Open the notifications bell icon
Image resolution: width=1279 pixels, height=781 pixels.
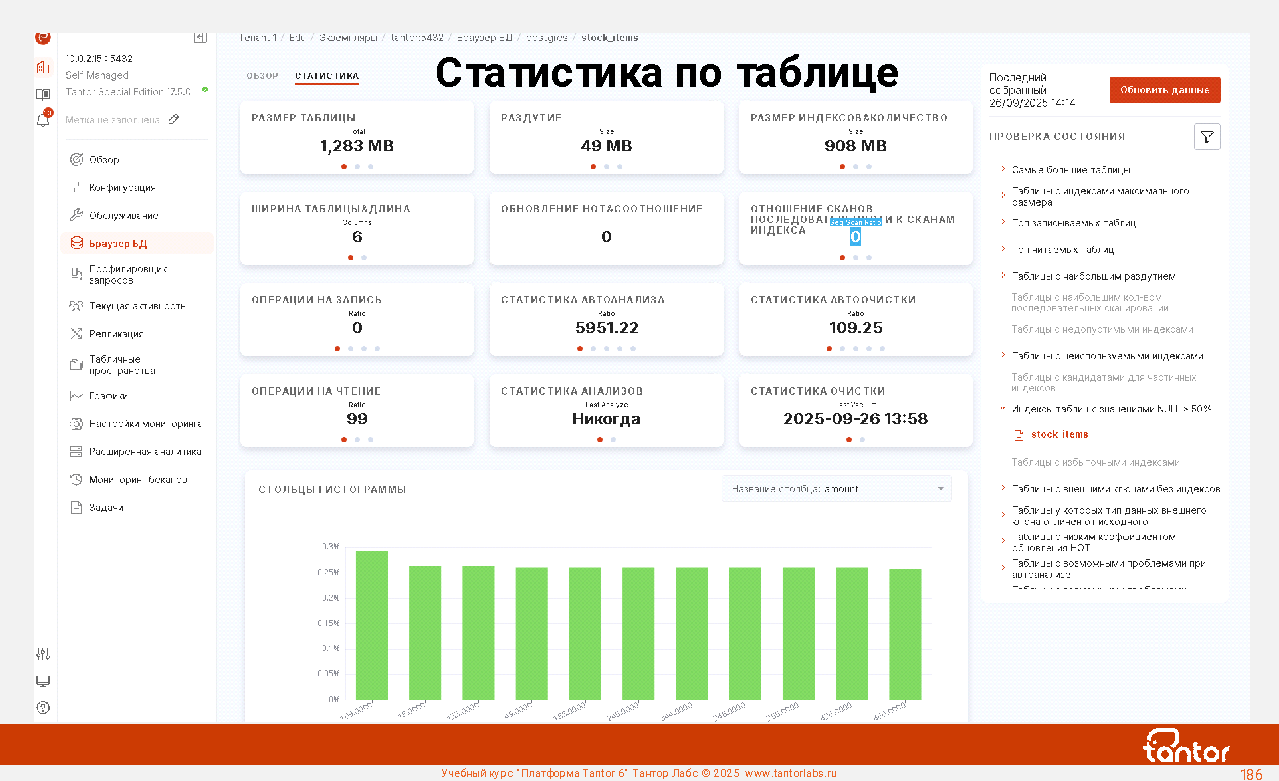(43, 120)
